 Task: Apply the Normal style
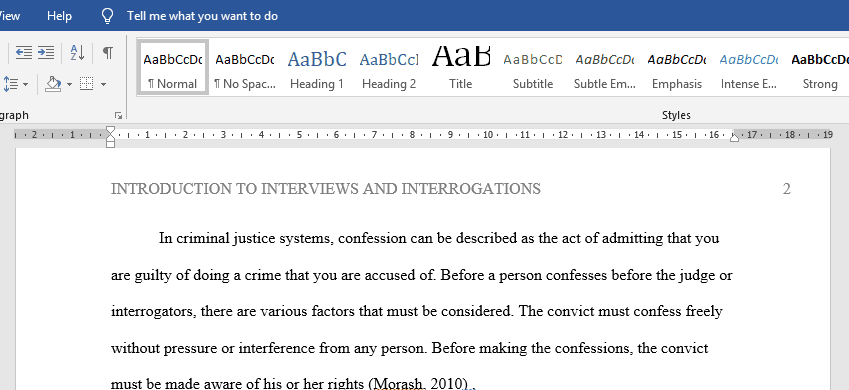click(173, 68)
